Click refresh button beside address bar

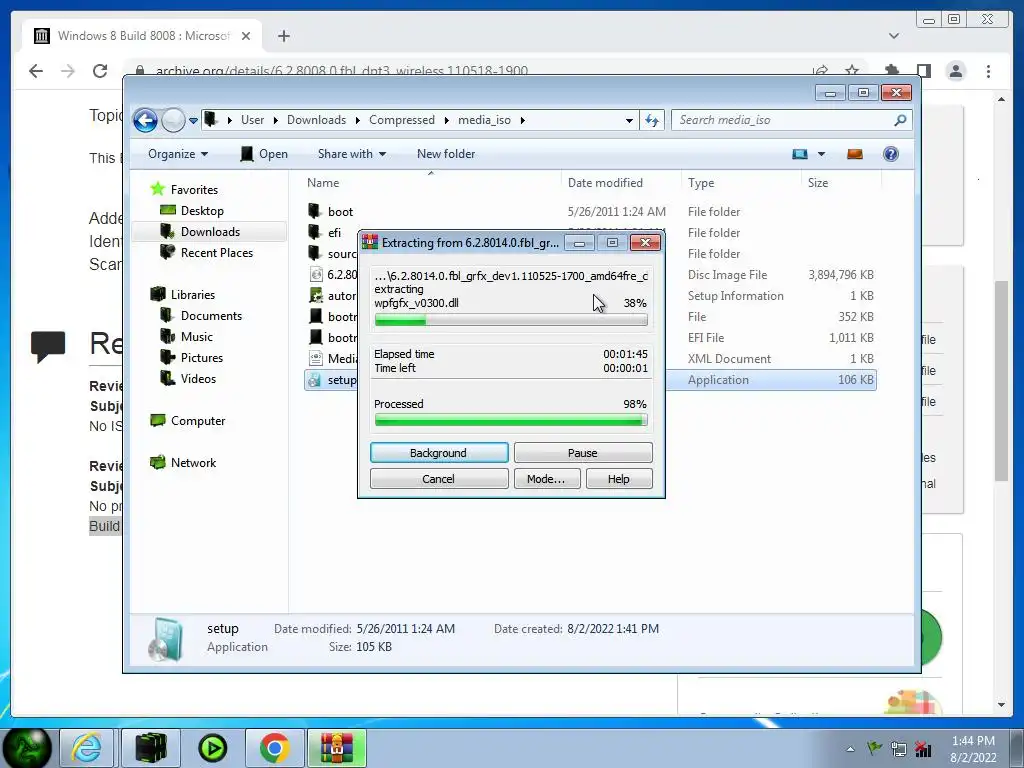coord(652,120)
